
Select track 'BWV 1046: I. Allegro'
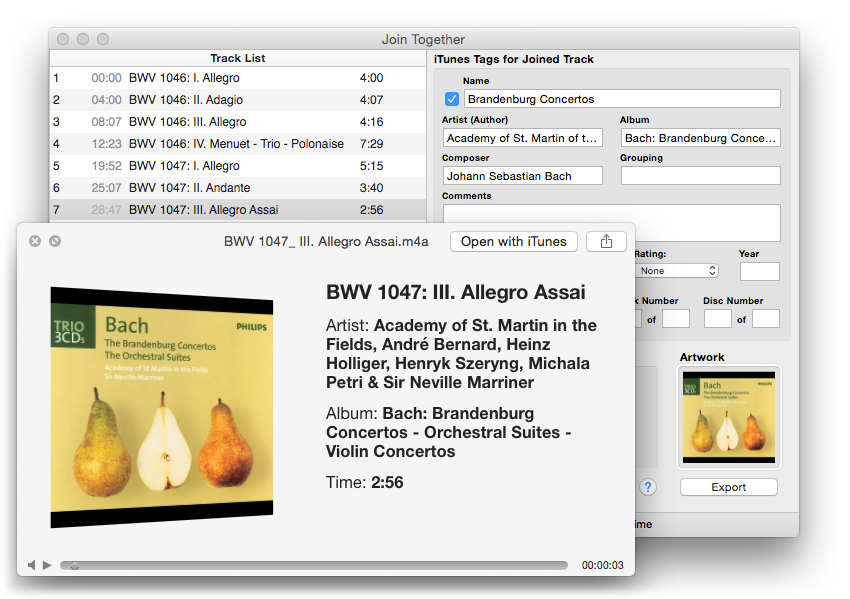coord(237,78)
